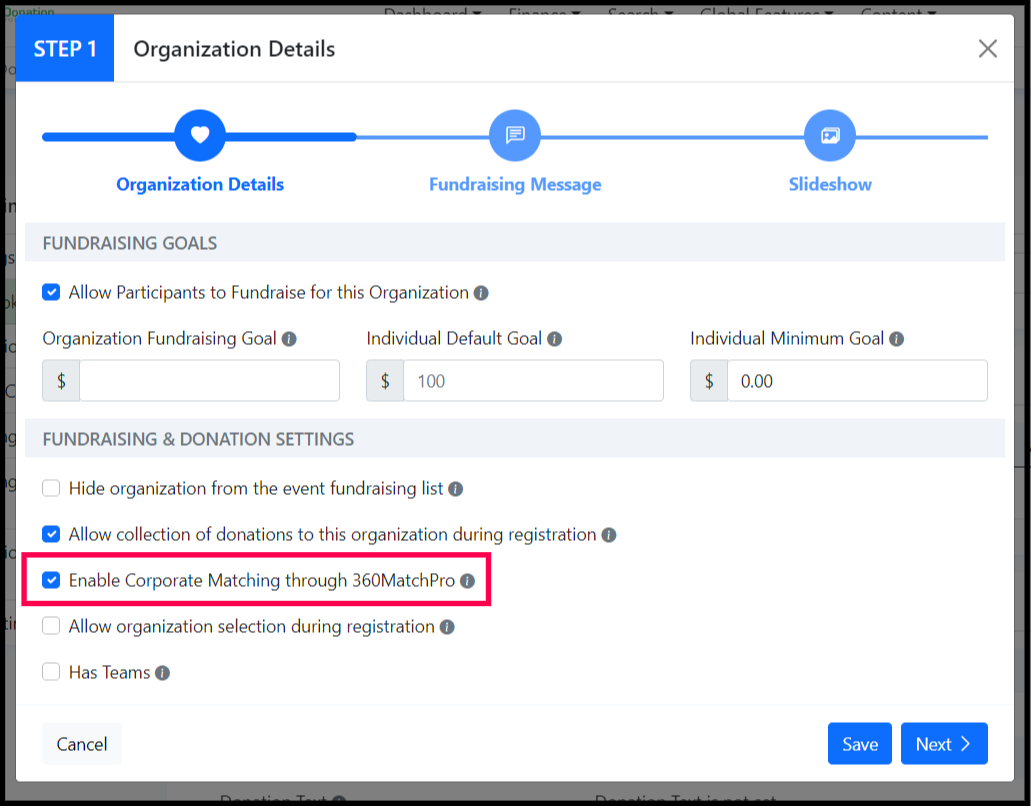
Task: Click the Cancel button
Action: pos(82,744)
